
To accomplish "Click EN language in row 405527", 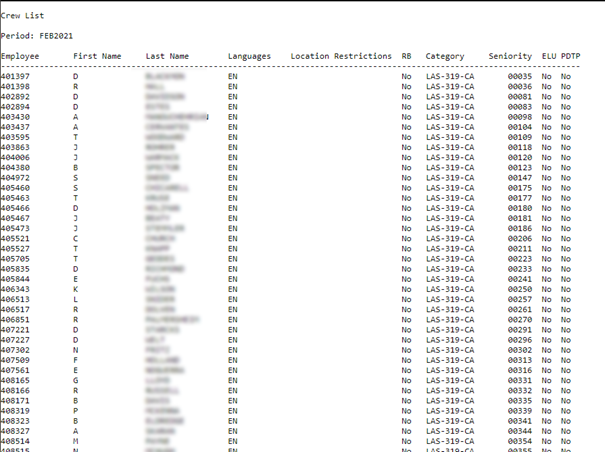I will (233, 249).
